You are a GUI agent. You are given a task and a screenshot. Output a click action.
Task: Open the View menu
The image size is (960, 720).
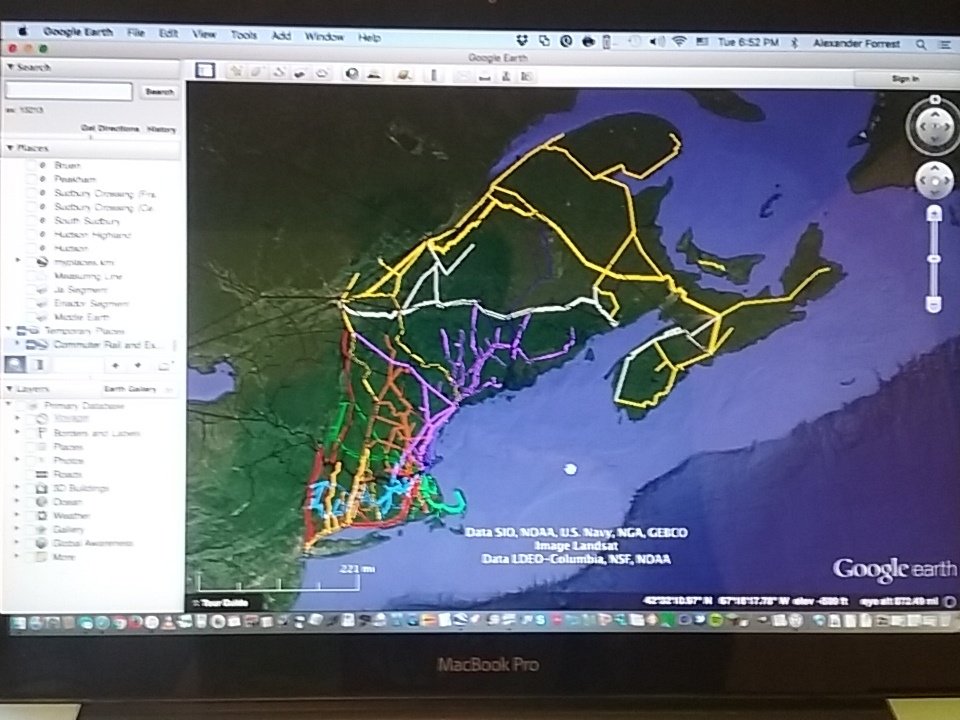(x=204, y=34)
